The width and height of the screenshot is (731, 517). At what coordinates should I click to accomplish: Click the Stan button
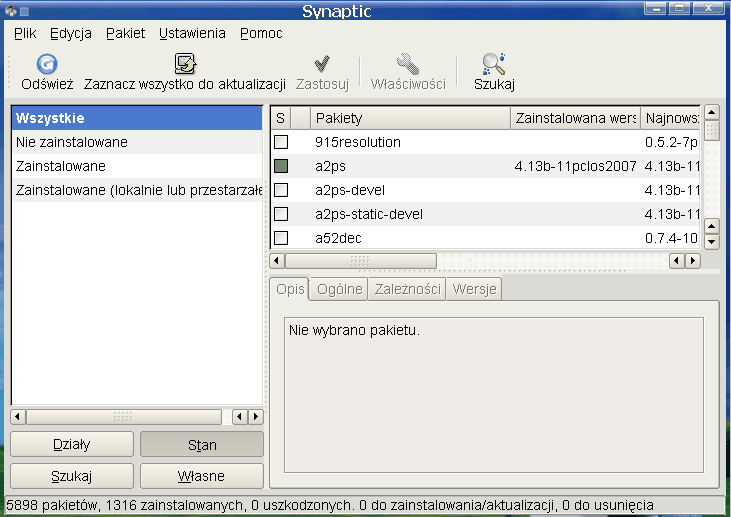tap(202, 444)
